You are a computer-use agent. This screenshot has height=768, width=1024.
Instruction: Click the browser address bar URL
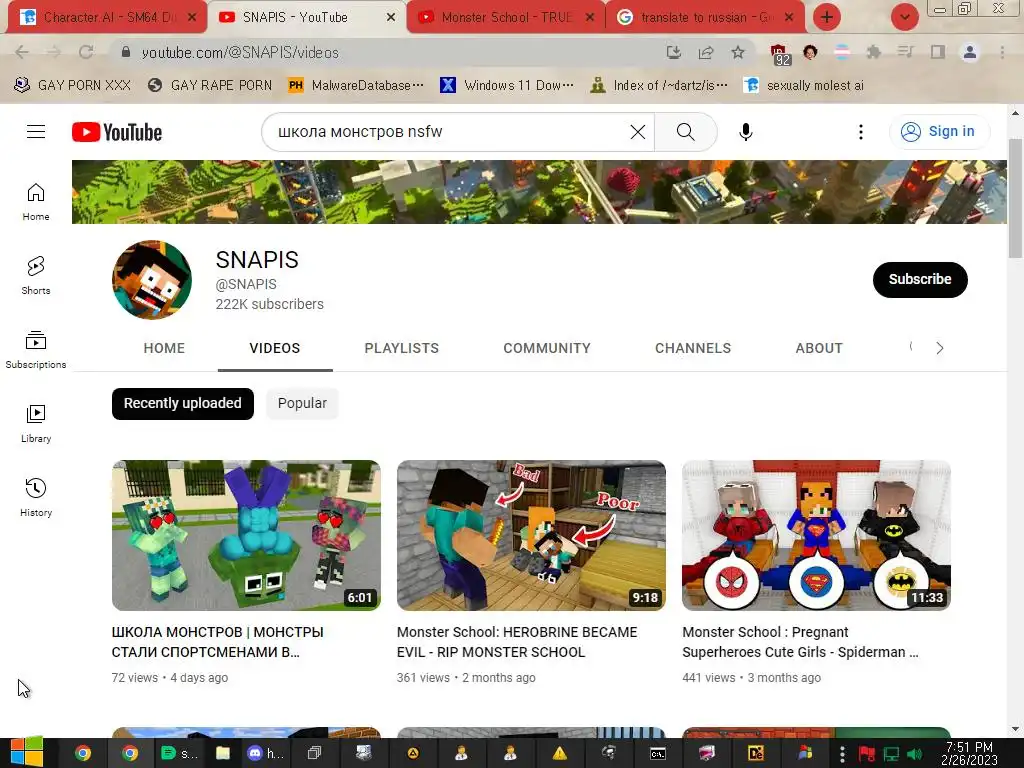(x=240, y=52)
